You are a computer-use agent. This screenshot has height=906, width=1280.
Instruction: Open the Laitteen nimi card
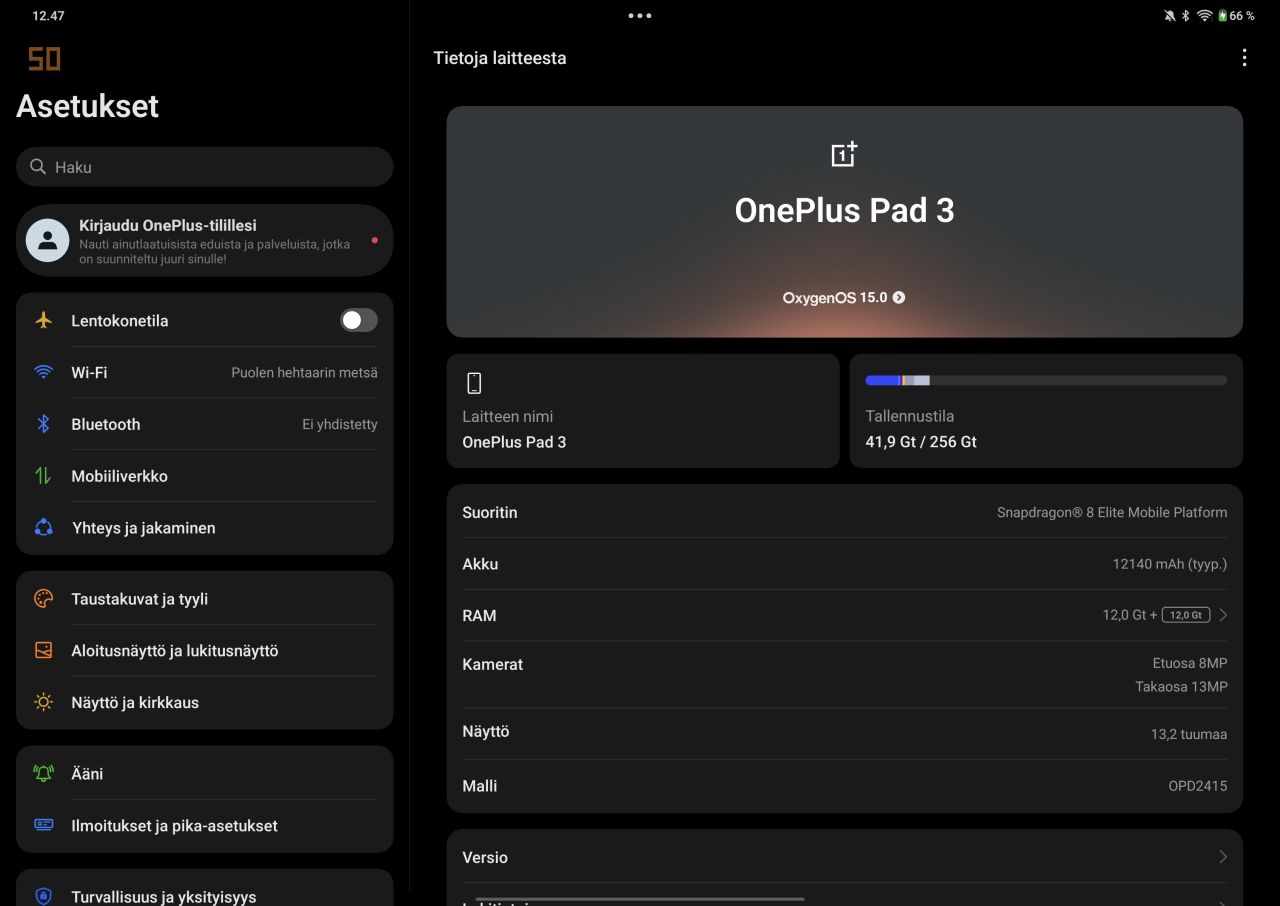pyautogui.click(x=643, y=411)
